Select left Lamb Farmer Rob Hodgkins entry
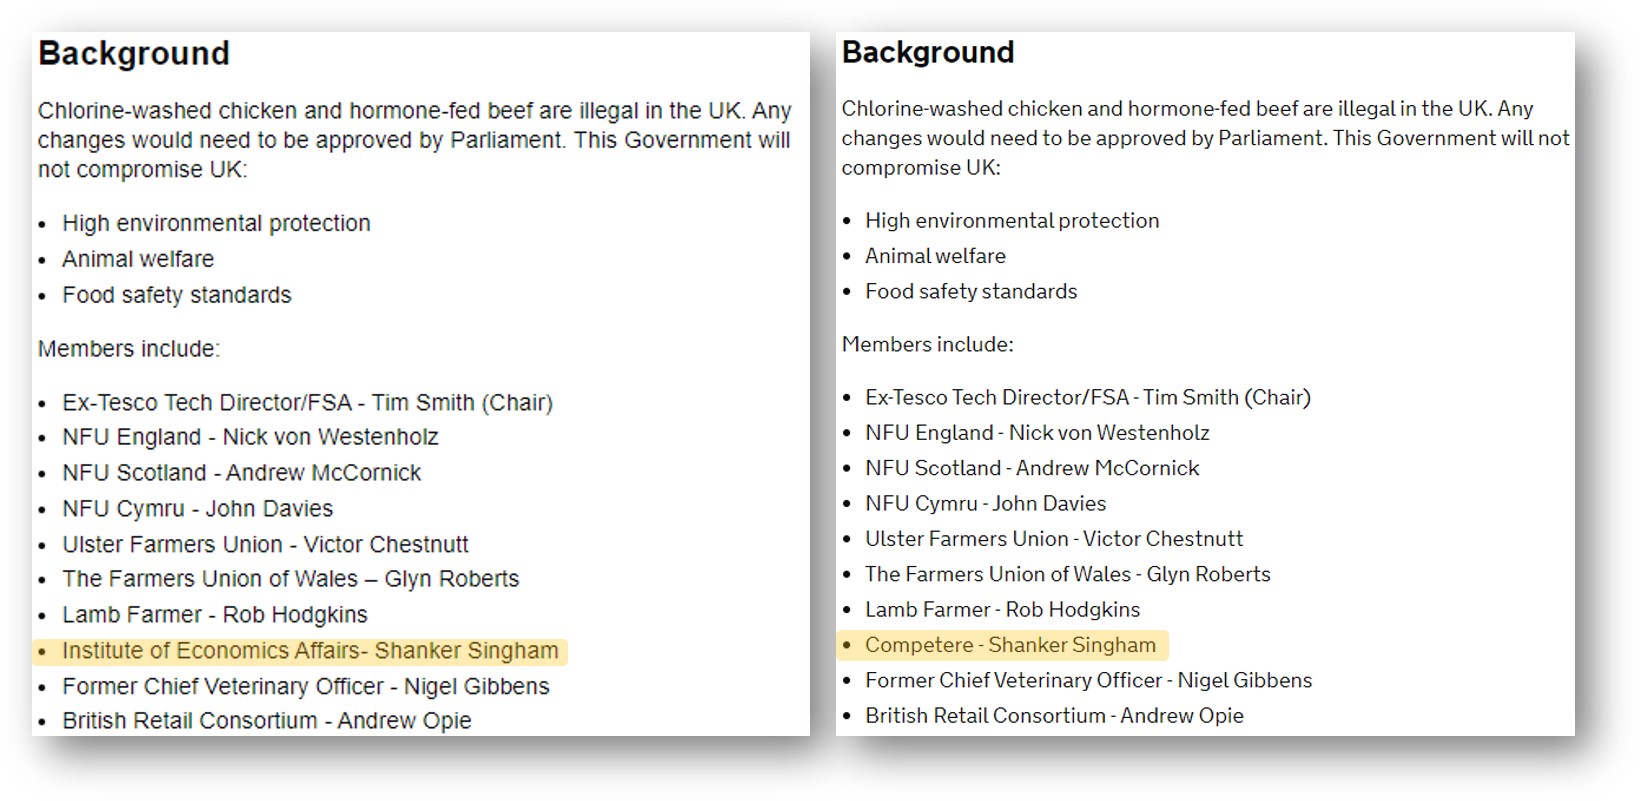The width and height of the screenshot is (1640, 801). [x=215, y=615]
